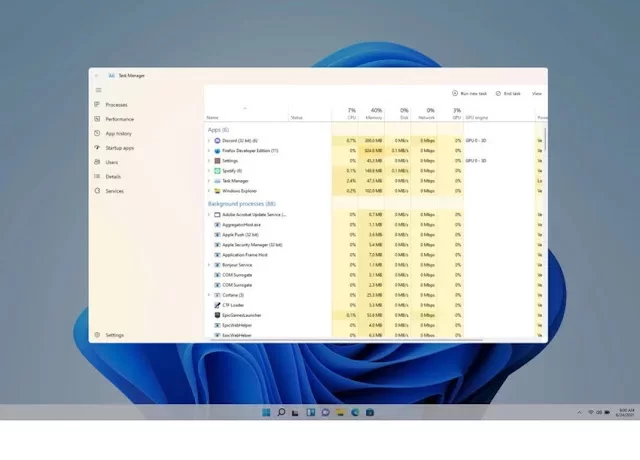Screen dimensions: 640x460
Task: Open taskbar Search
Action: 281,412
